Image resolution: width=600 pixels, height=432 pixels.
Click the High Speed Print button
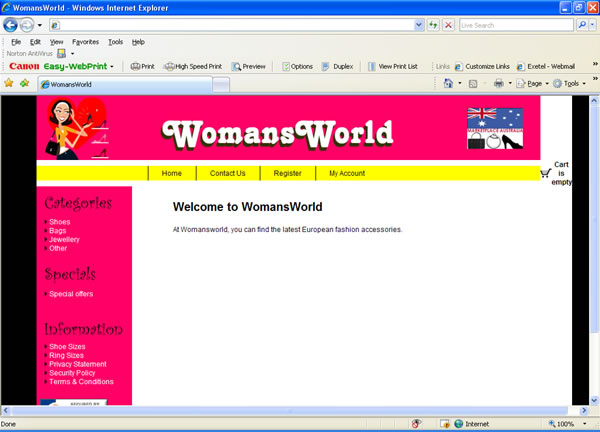(192, 67)
